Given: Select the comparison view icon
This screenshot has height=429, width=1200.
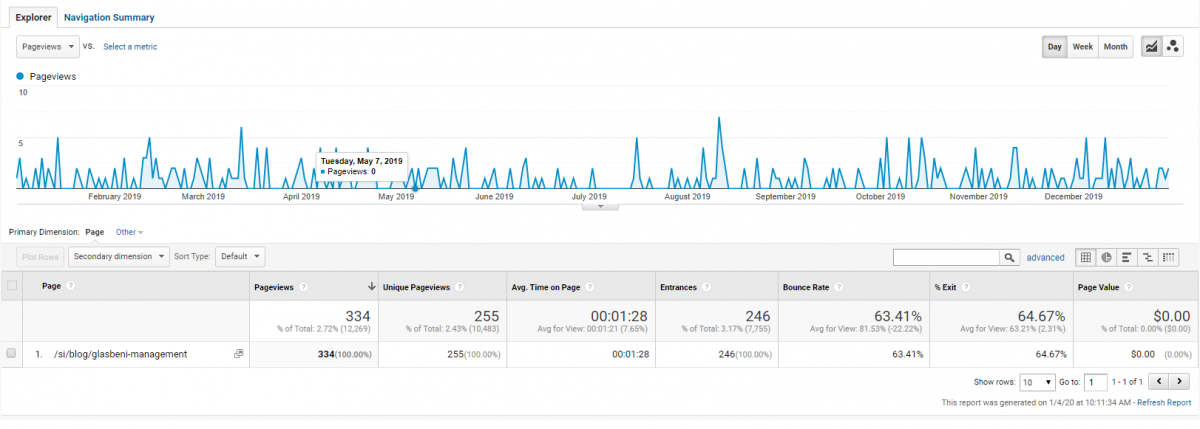Looking at the screenshot, I should click(1148, 257).
